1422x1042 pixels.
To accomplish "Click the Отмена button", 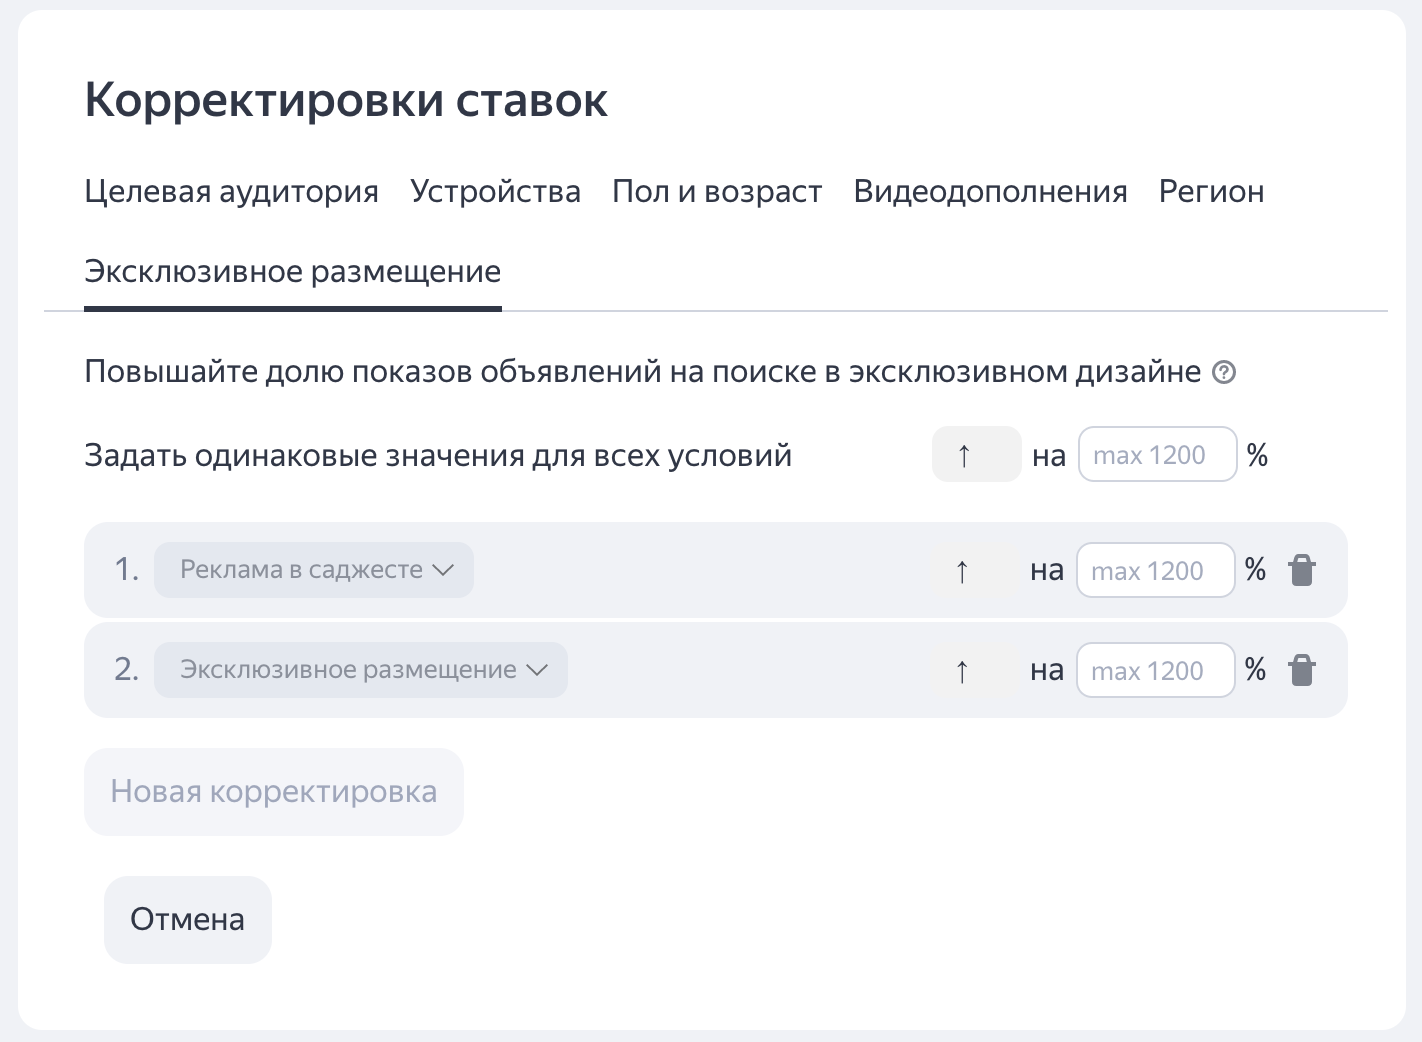I will coord(188,920).
